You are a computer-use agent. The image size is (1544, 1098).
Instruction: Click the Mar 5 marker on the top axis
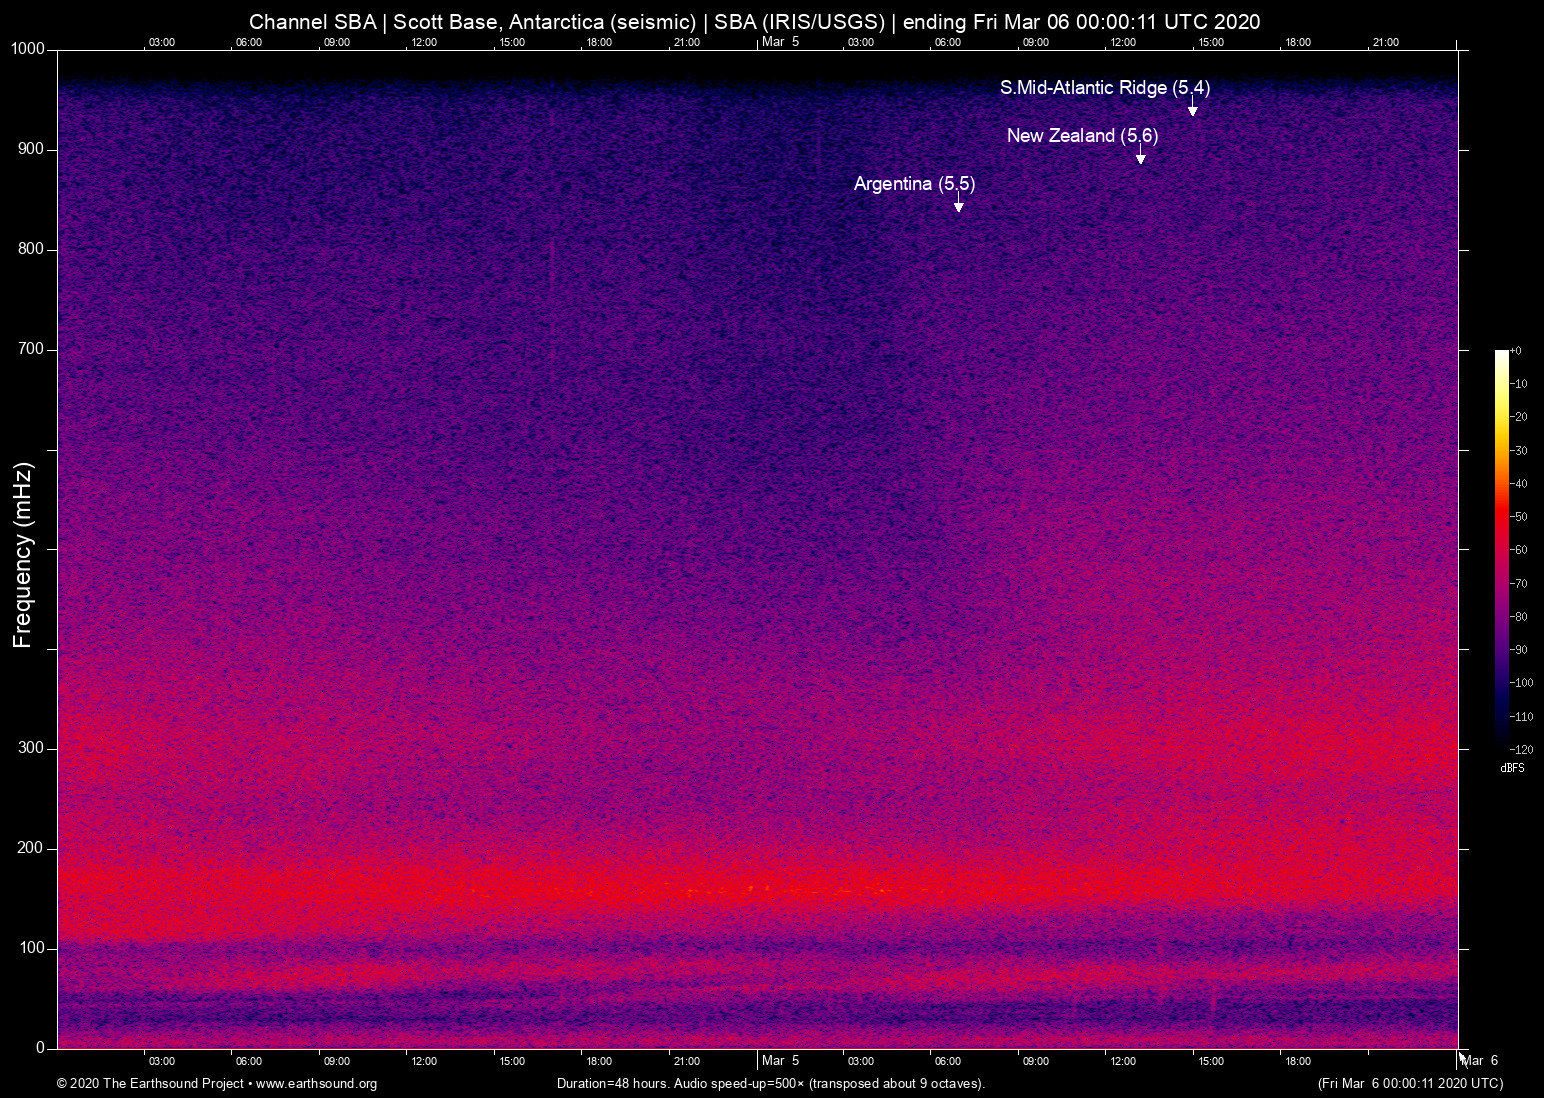click(x=779, y=42)
